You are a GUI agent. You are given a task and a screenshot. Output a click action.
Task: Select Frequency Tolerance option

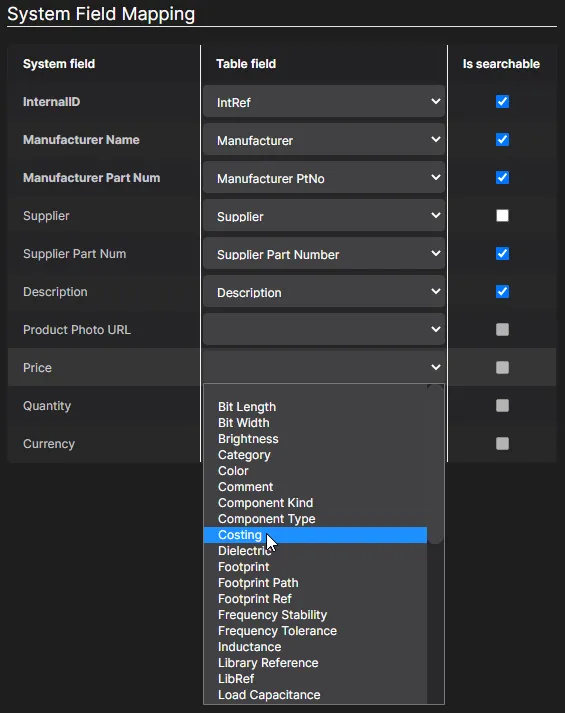click(x=315, y=631)
